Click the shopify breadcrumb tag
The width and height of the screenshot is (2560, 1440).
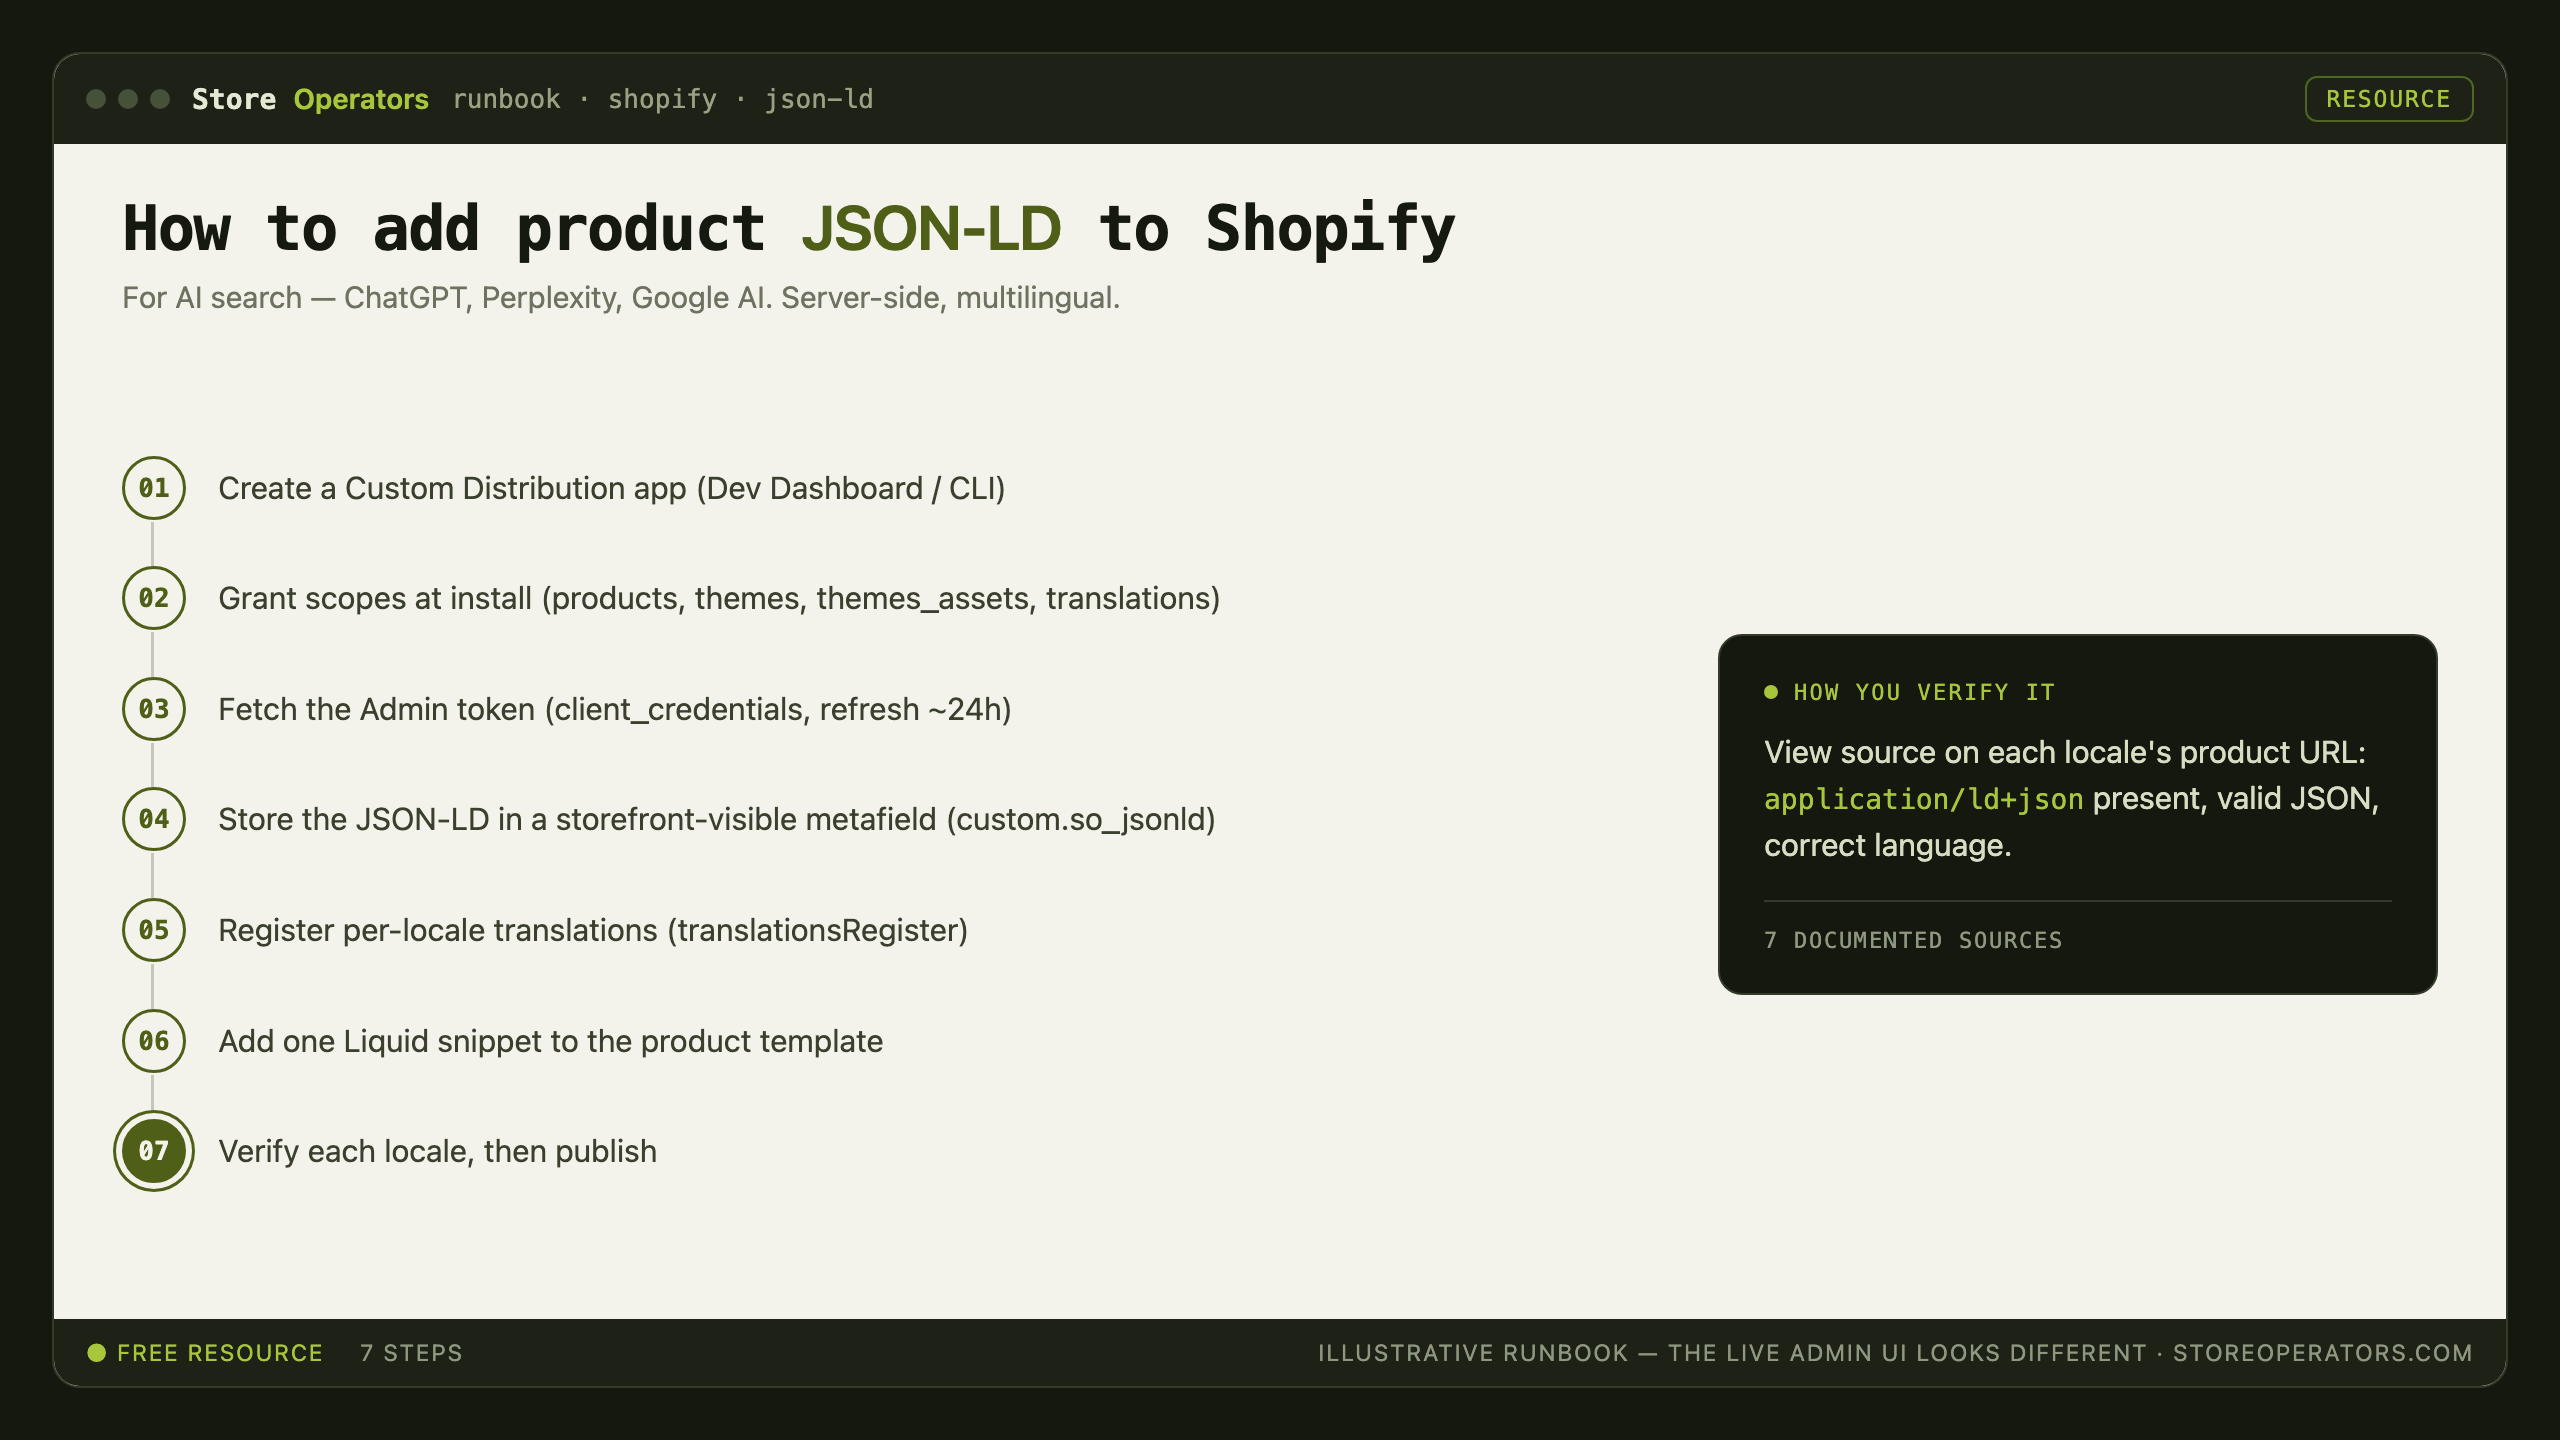[662, 99]
